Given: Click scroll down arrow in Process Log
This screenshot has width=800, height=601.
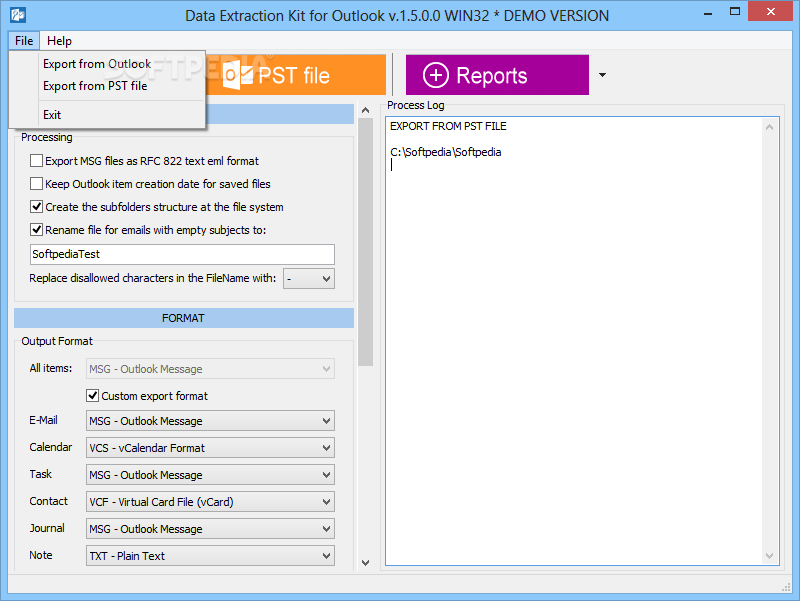Looking at the screenshot, I should click(x=769, y=556).
